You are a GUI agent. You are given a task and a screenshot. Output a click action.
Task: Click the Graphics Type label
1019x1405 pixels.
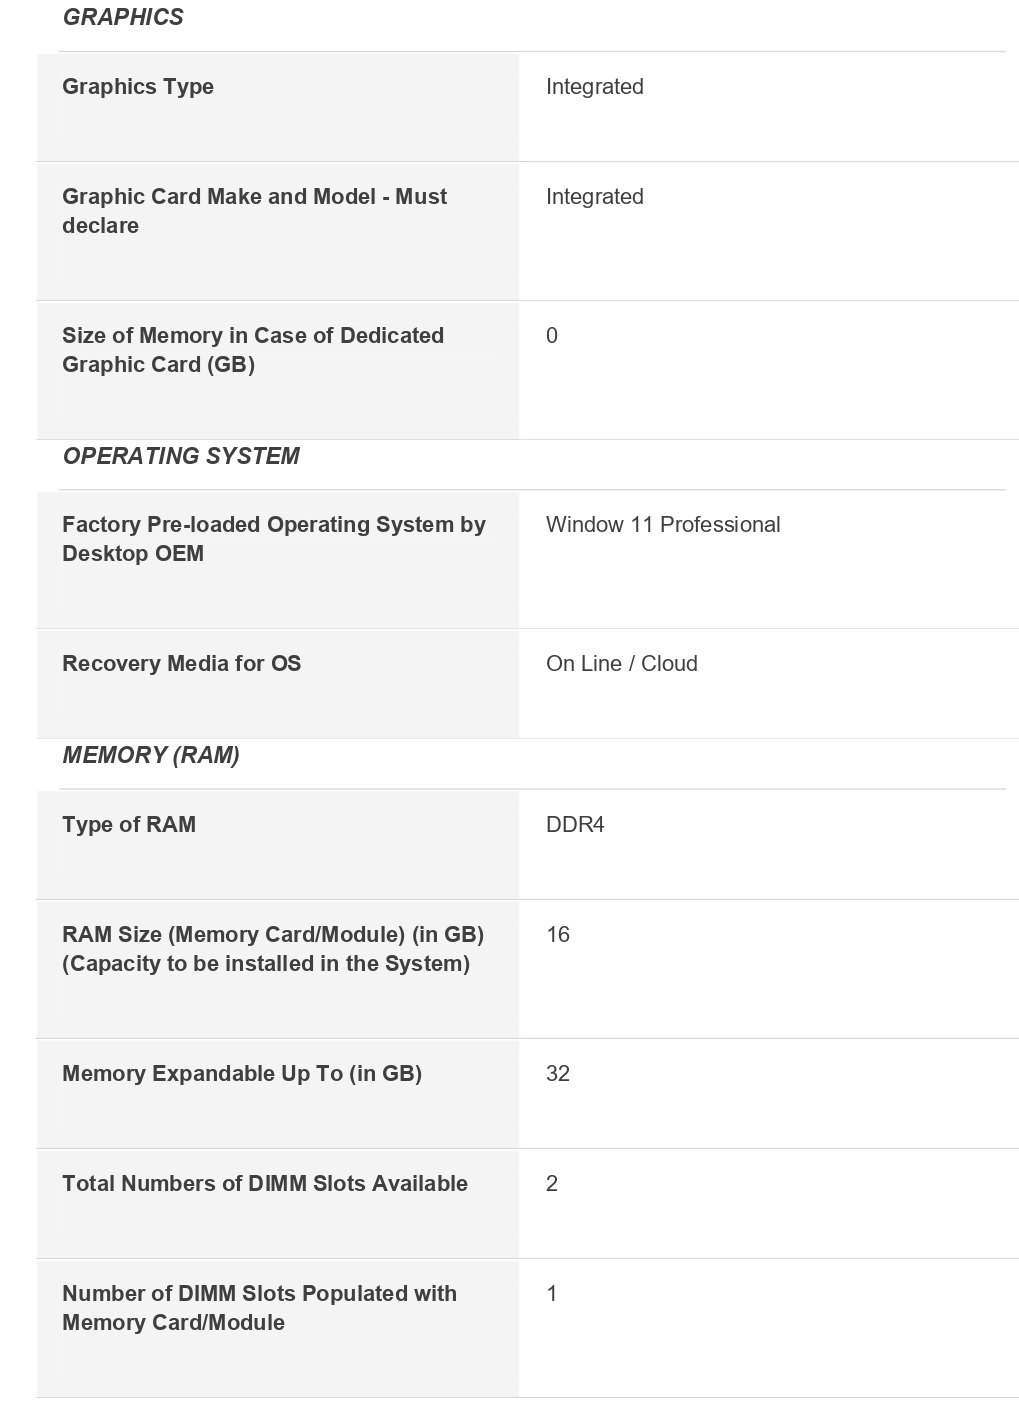tap(138, 86)
